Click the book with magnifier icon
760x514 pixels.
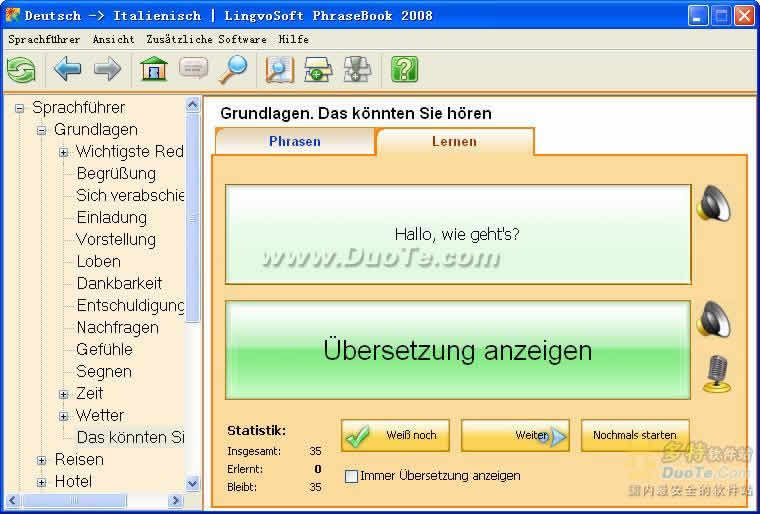tap(280, 70)
